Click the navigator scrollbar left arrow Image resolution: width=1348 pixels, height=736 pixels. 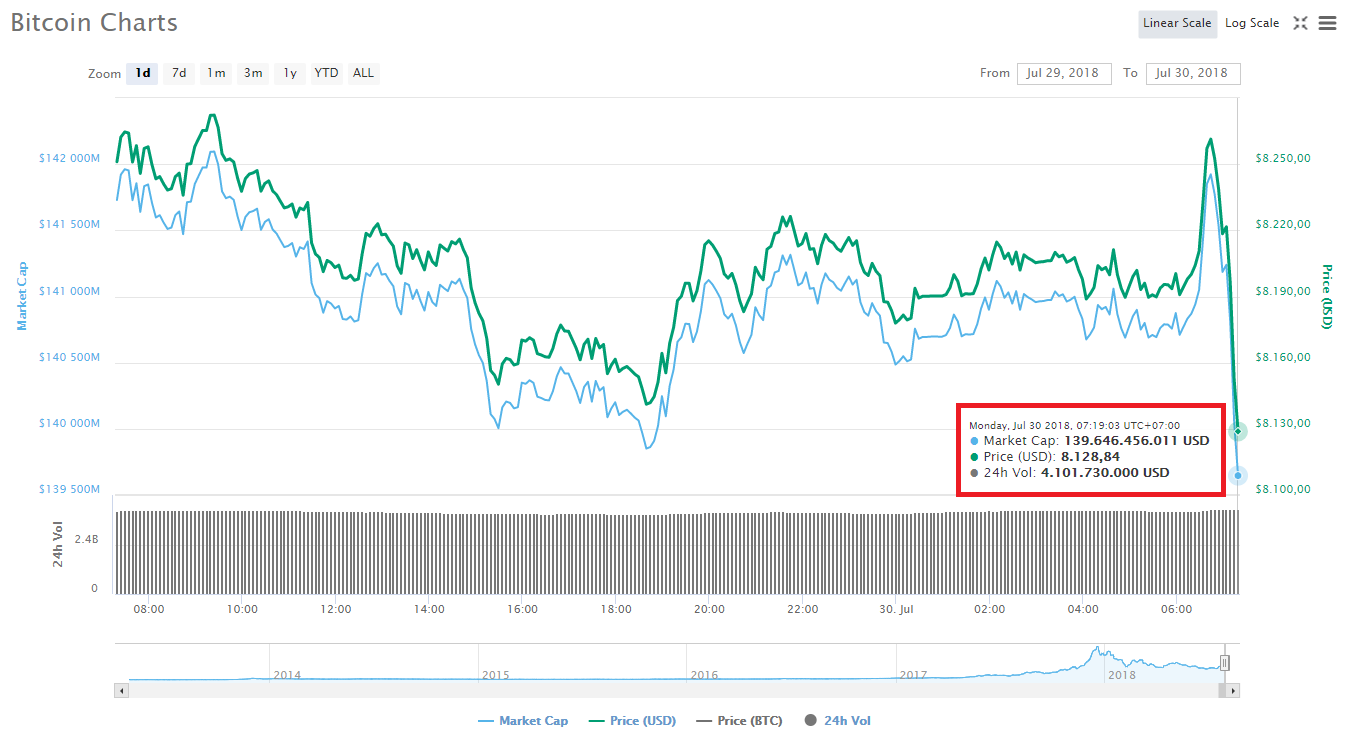pyautogui.click(x=122, y=690)
